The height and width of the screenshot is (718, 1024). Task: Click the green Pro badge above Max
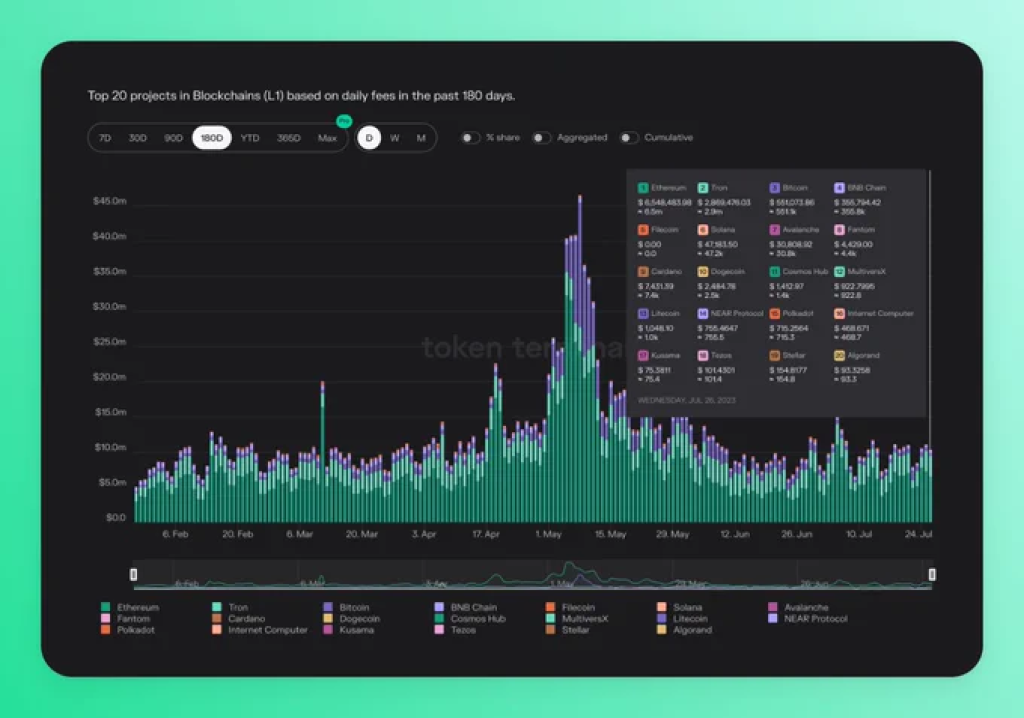pyautogui.click(x=344, y=121)
